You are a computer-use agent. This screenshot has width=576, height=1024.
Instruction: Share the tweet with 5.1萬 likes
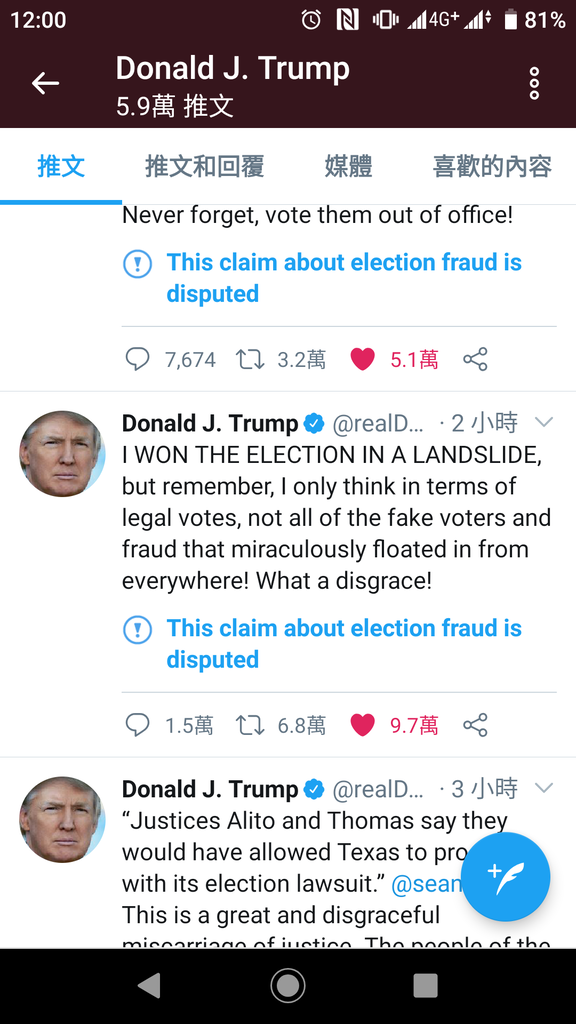[x=475, y=359]
